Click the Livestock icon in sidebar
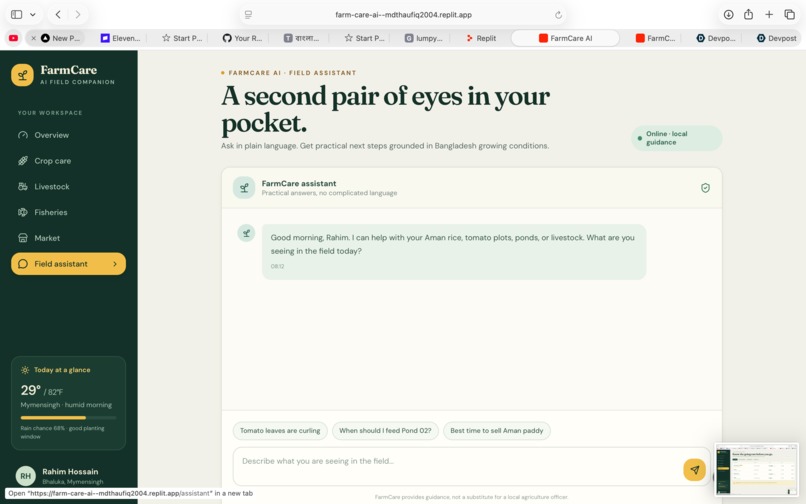The image size is (806, 504). pyautogui.click(x=23, y=187)
